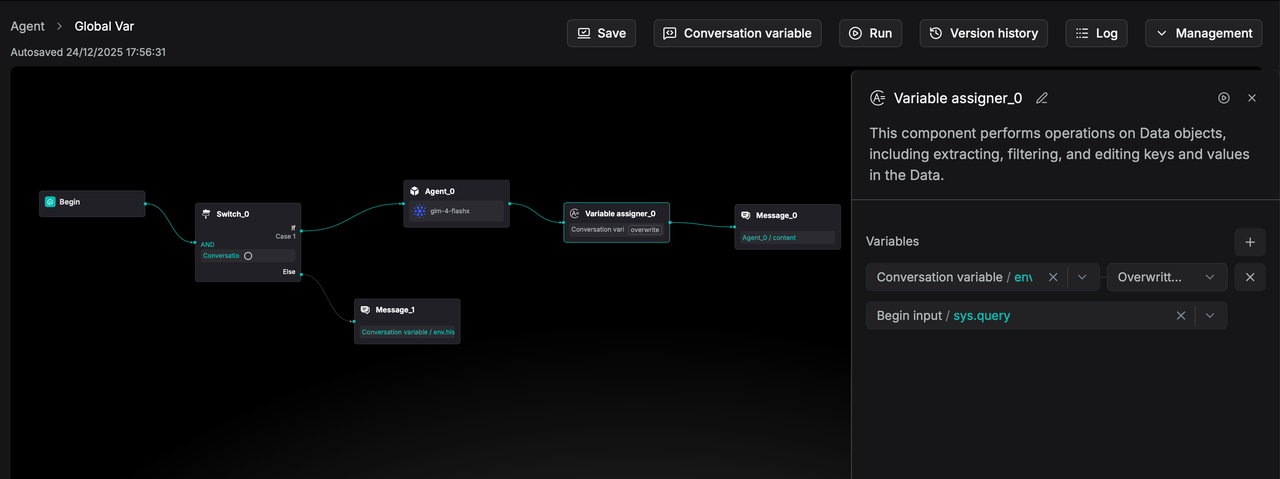Image resolution: width=1280 pixels, height=479 pixels.
Task: Open Version history
Action: 983,33
